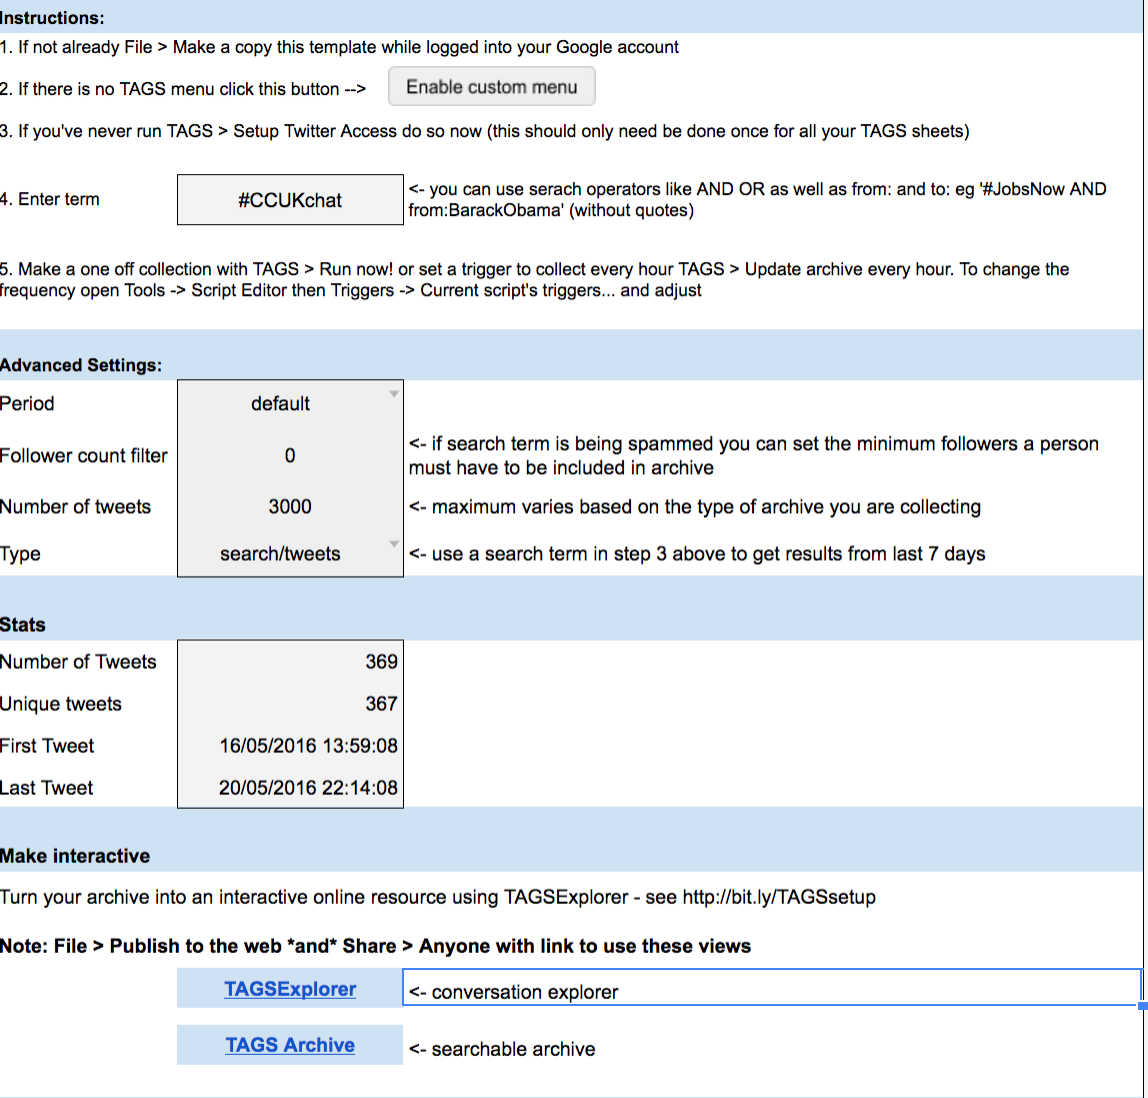Select the '<- conversation explorer' cell

pyautogui.click(x=772, y=988)
